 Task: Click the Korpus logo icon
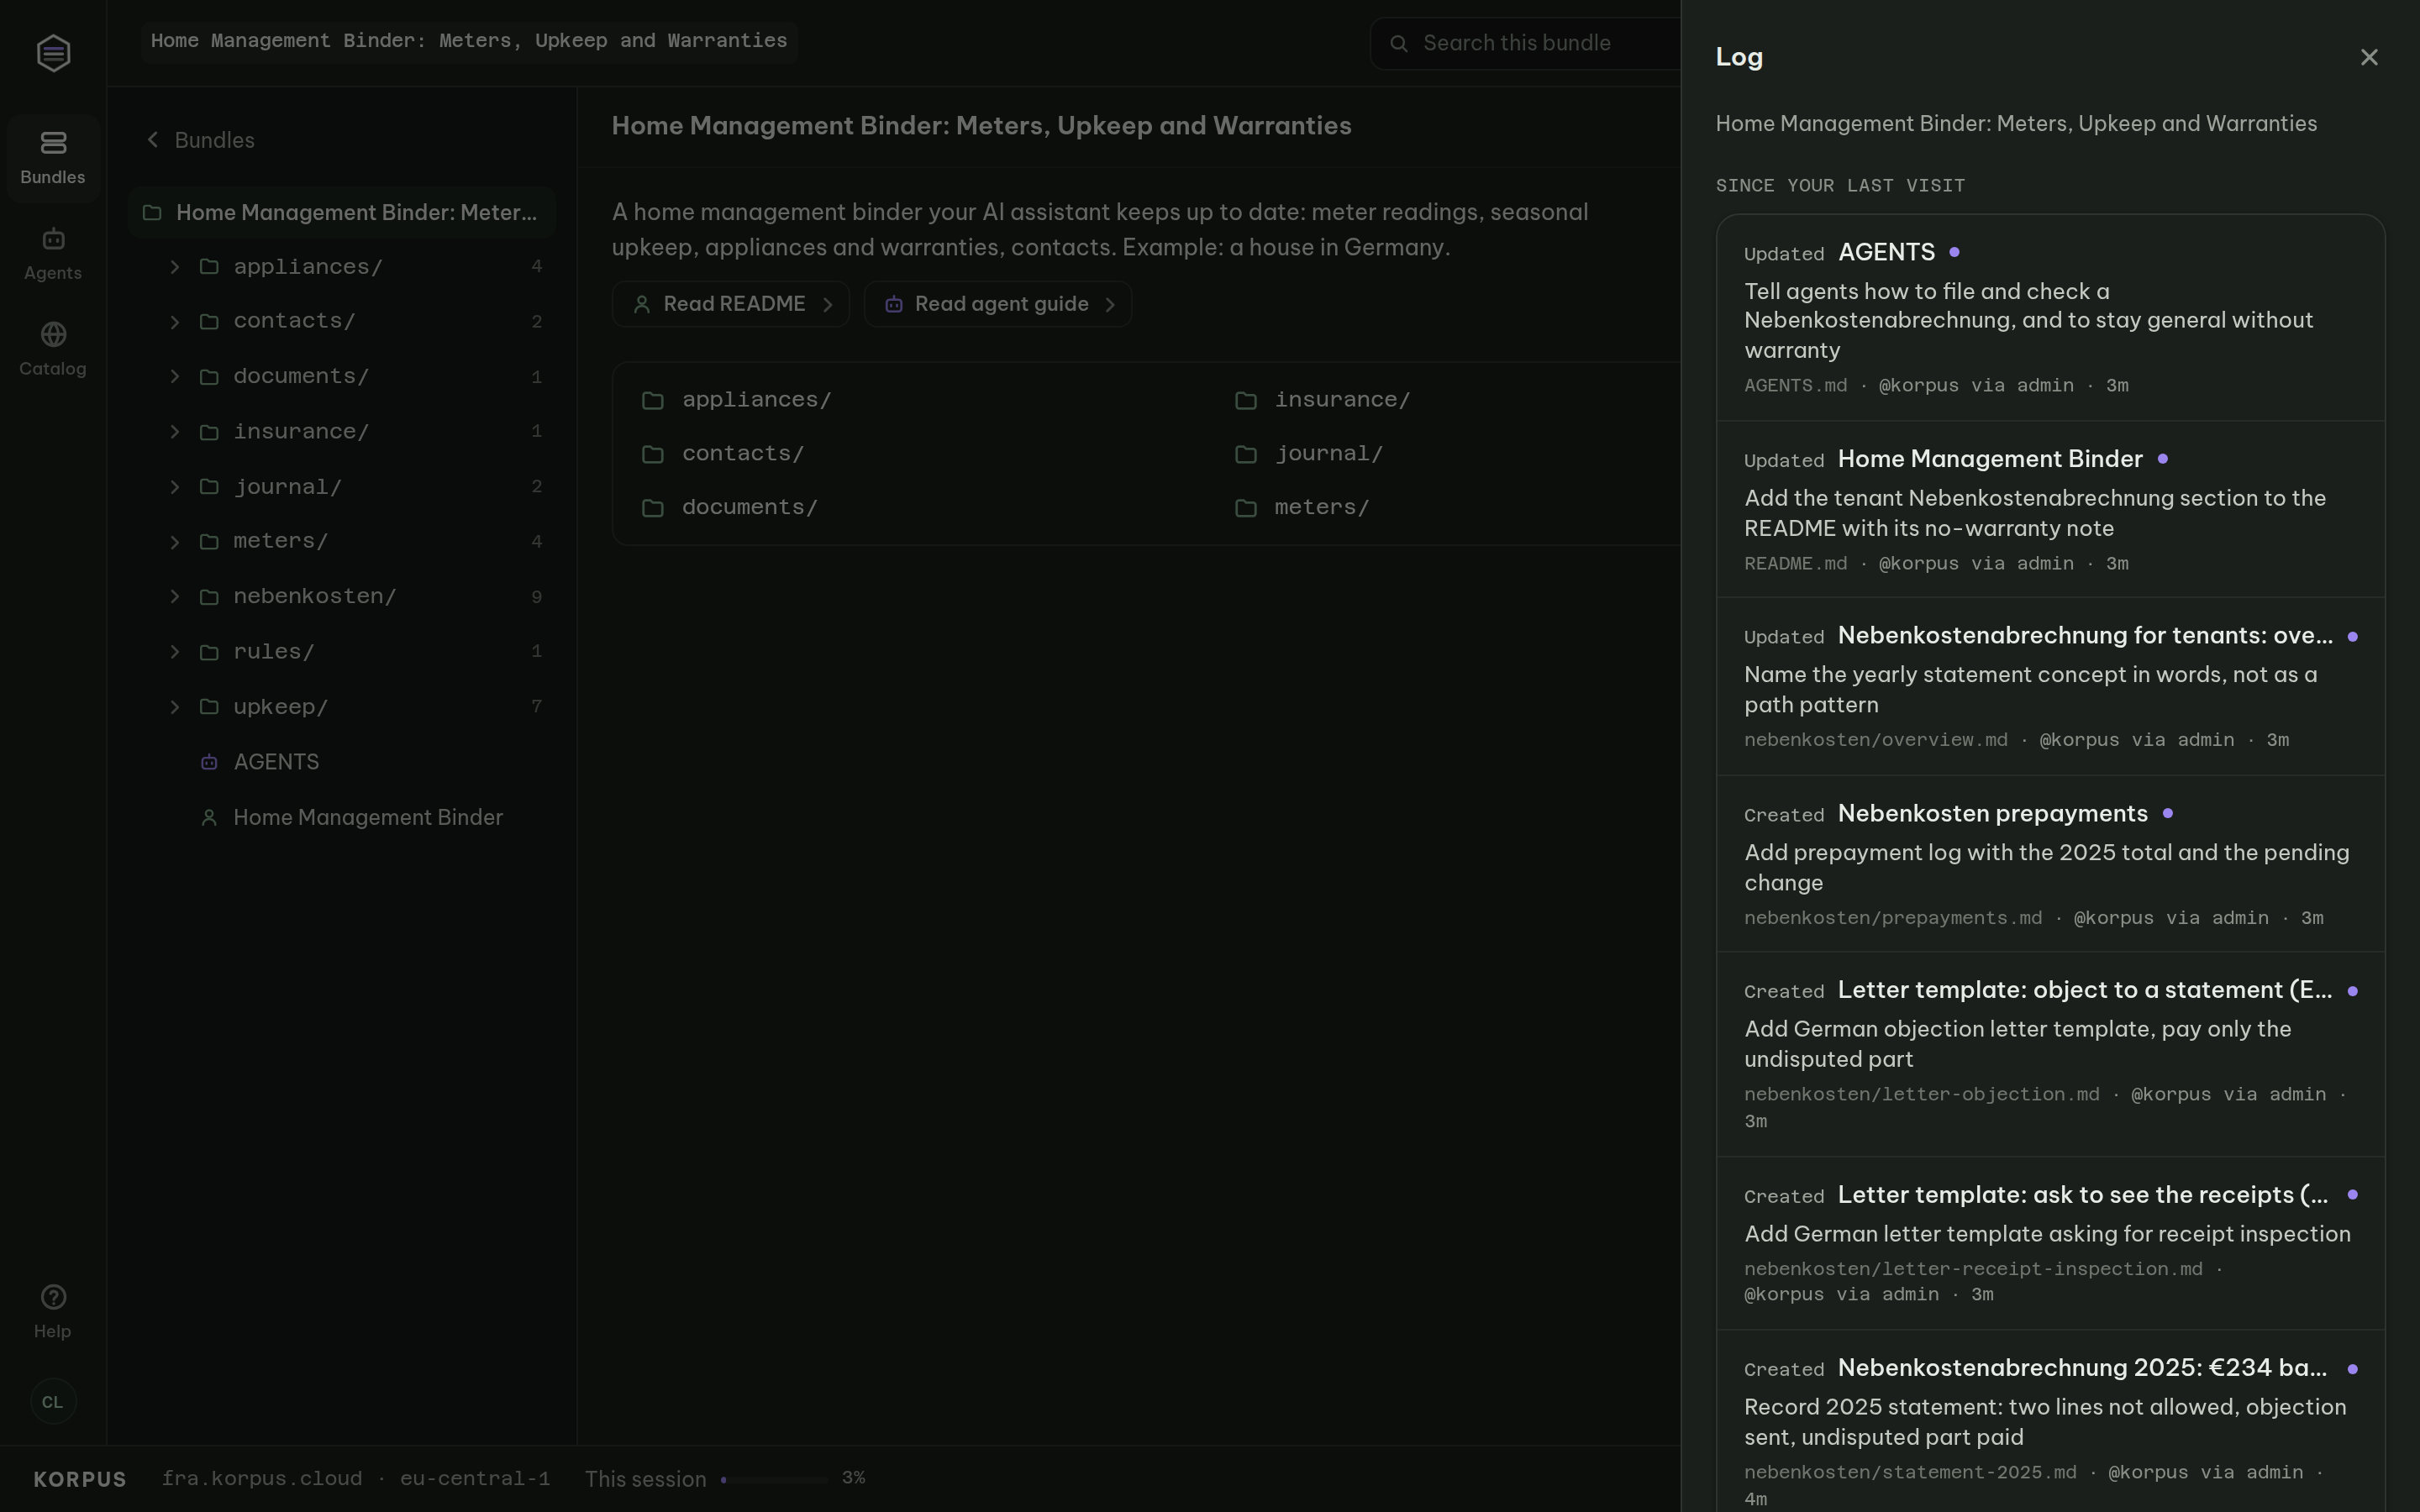pyautogui.click(x=53, y=53)
